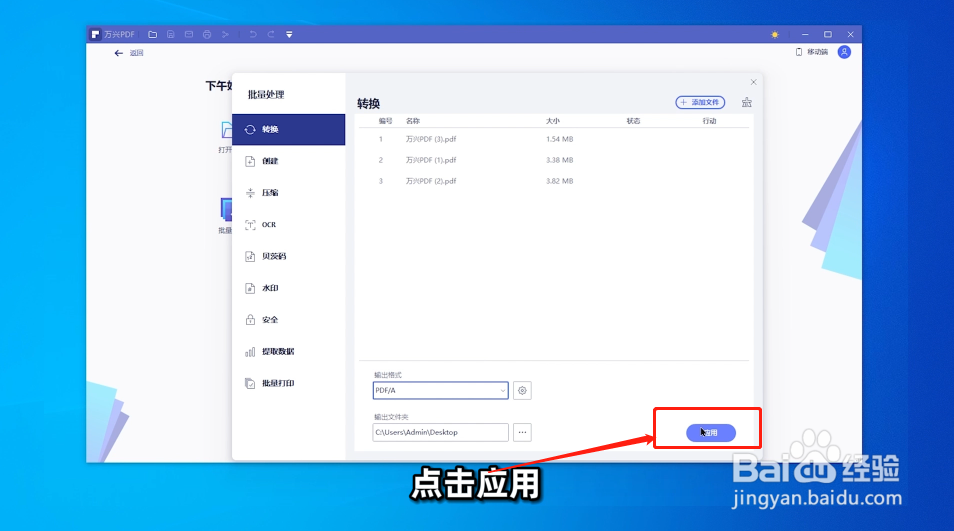Select the 水印 tab in batch sidebar
The image size is (954, 531).
[x=288, y=288]
